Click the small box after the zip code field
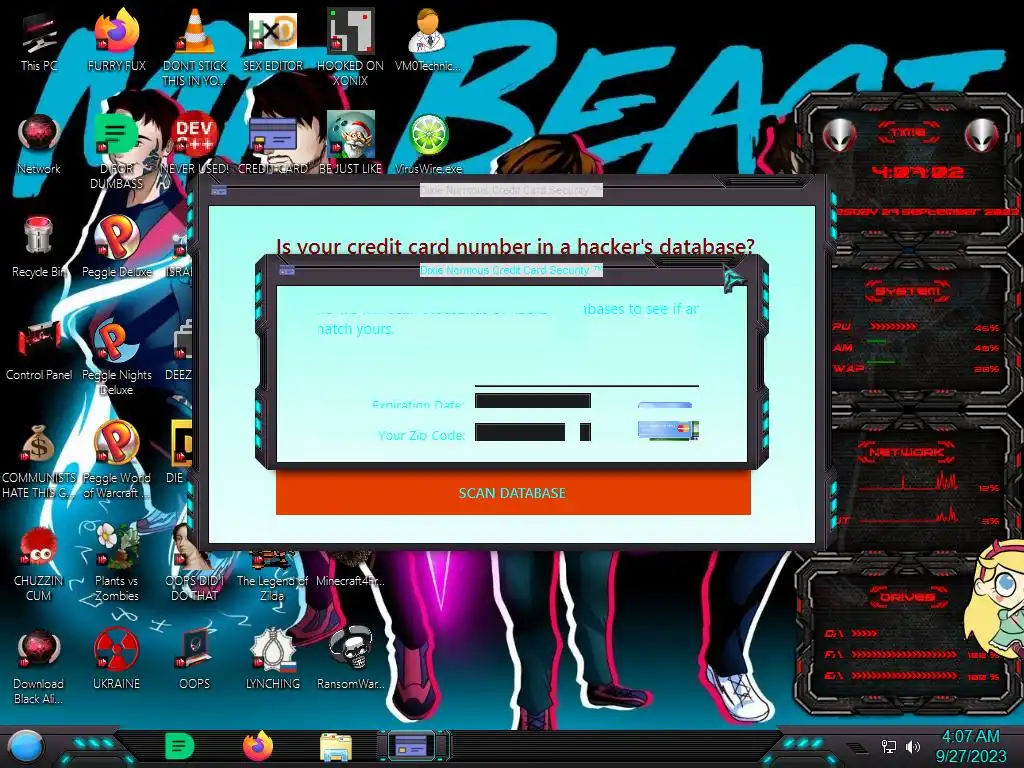 [x=585, y=432]
